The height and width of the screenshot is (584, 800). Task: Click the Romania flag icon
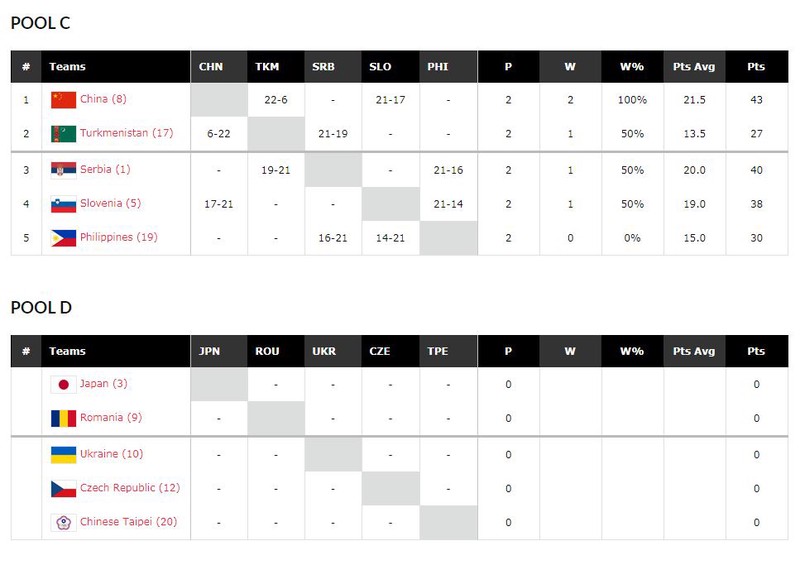tap(64, 418)
